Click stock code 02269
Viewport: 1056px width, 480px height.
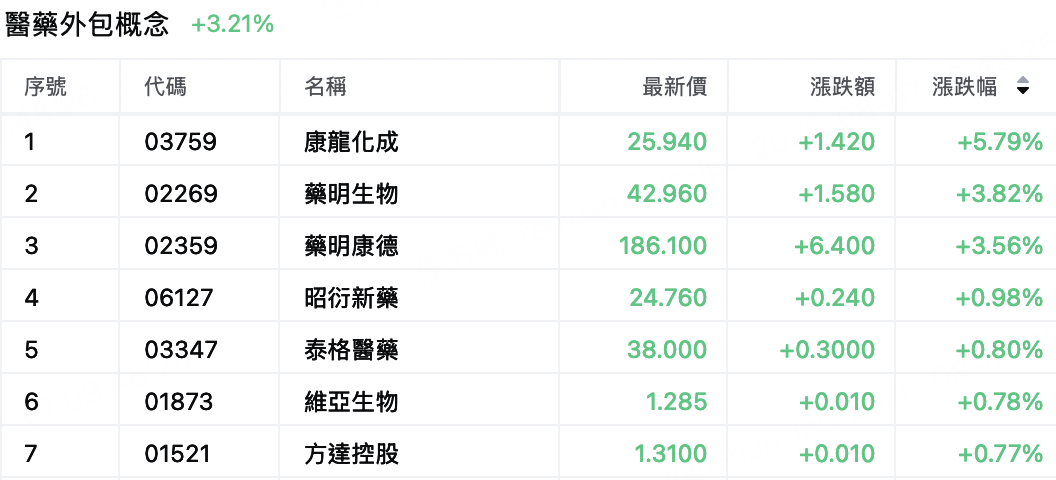[180, 194]
